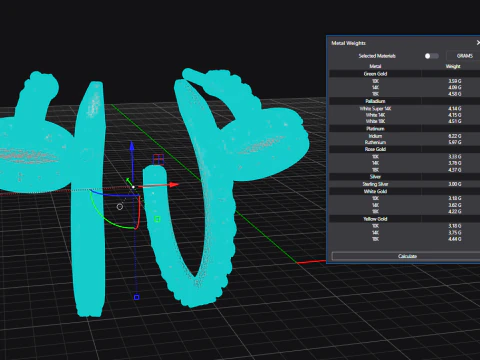
Task: Click the blue rotation arc of gizmo
Action: pos(113,194)
